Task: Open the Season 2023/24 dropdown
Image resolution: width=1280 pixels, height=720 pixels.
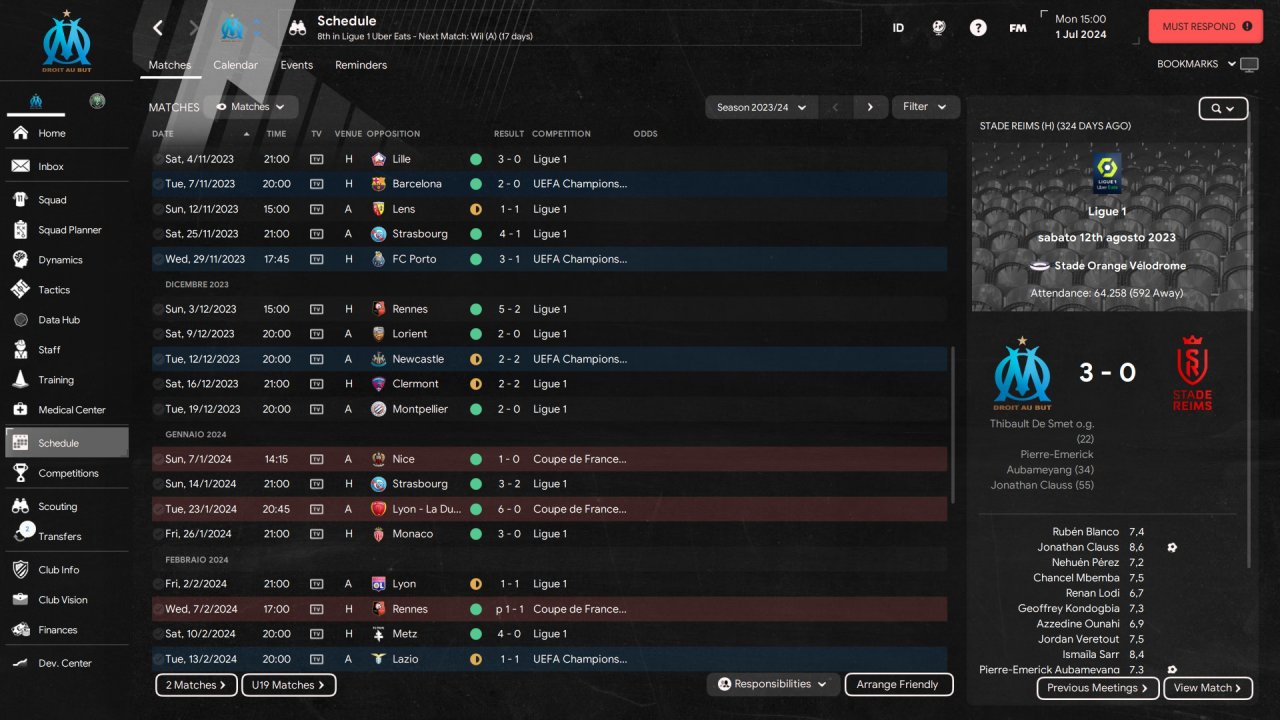Action: point(761,107)
